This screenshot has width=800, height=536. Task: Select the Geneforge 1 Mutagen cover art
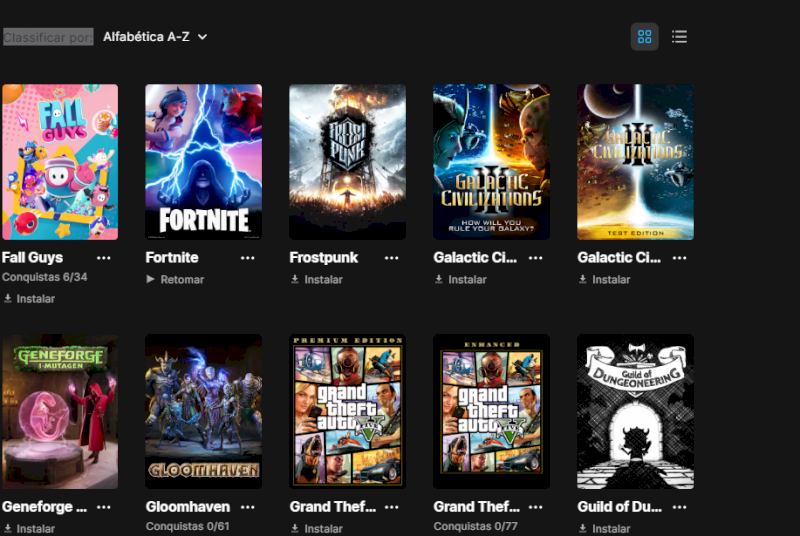click(x=60, y=412)
